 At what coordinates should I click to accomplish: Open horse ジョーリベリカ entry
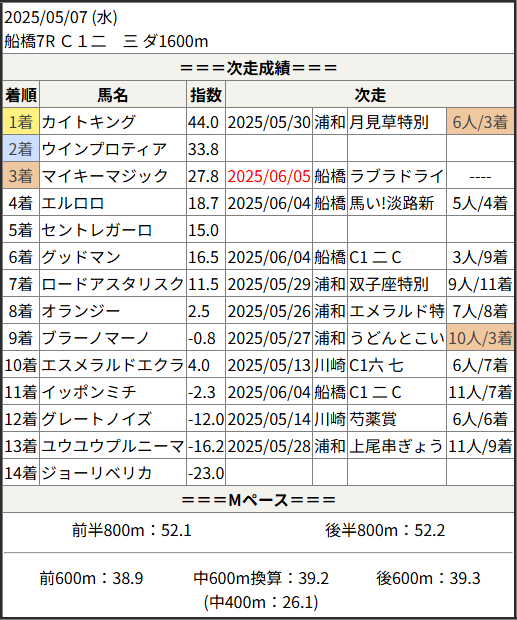(x=96, y=473)
